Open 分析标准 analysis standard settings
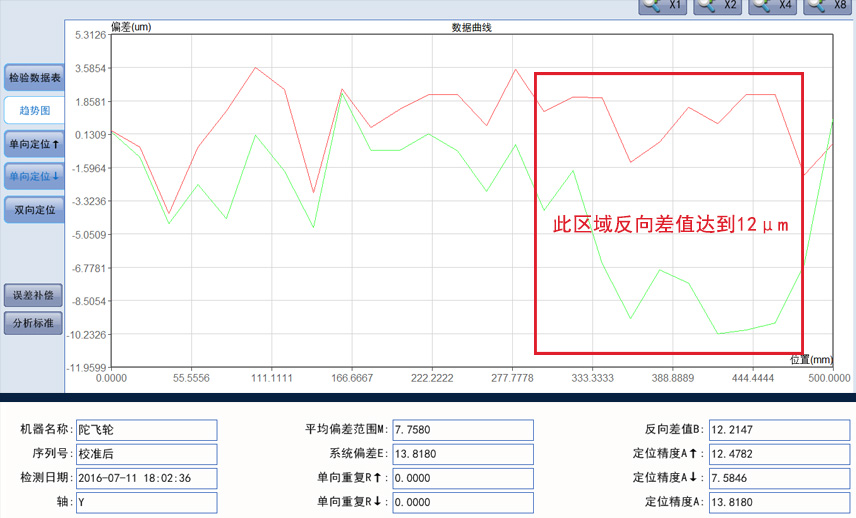This screenshot has width=856, height=518. coord(35,323)
